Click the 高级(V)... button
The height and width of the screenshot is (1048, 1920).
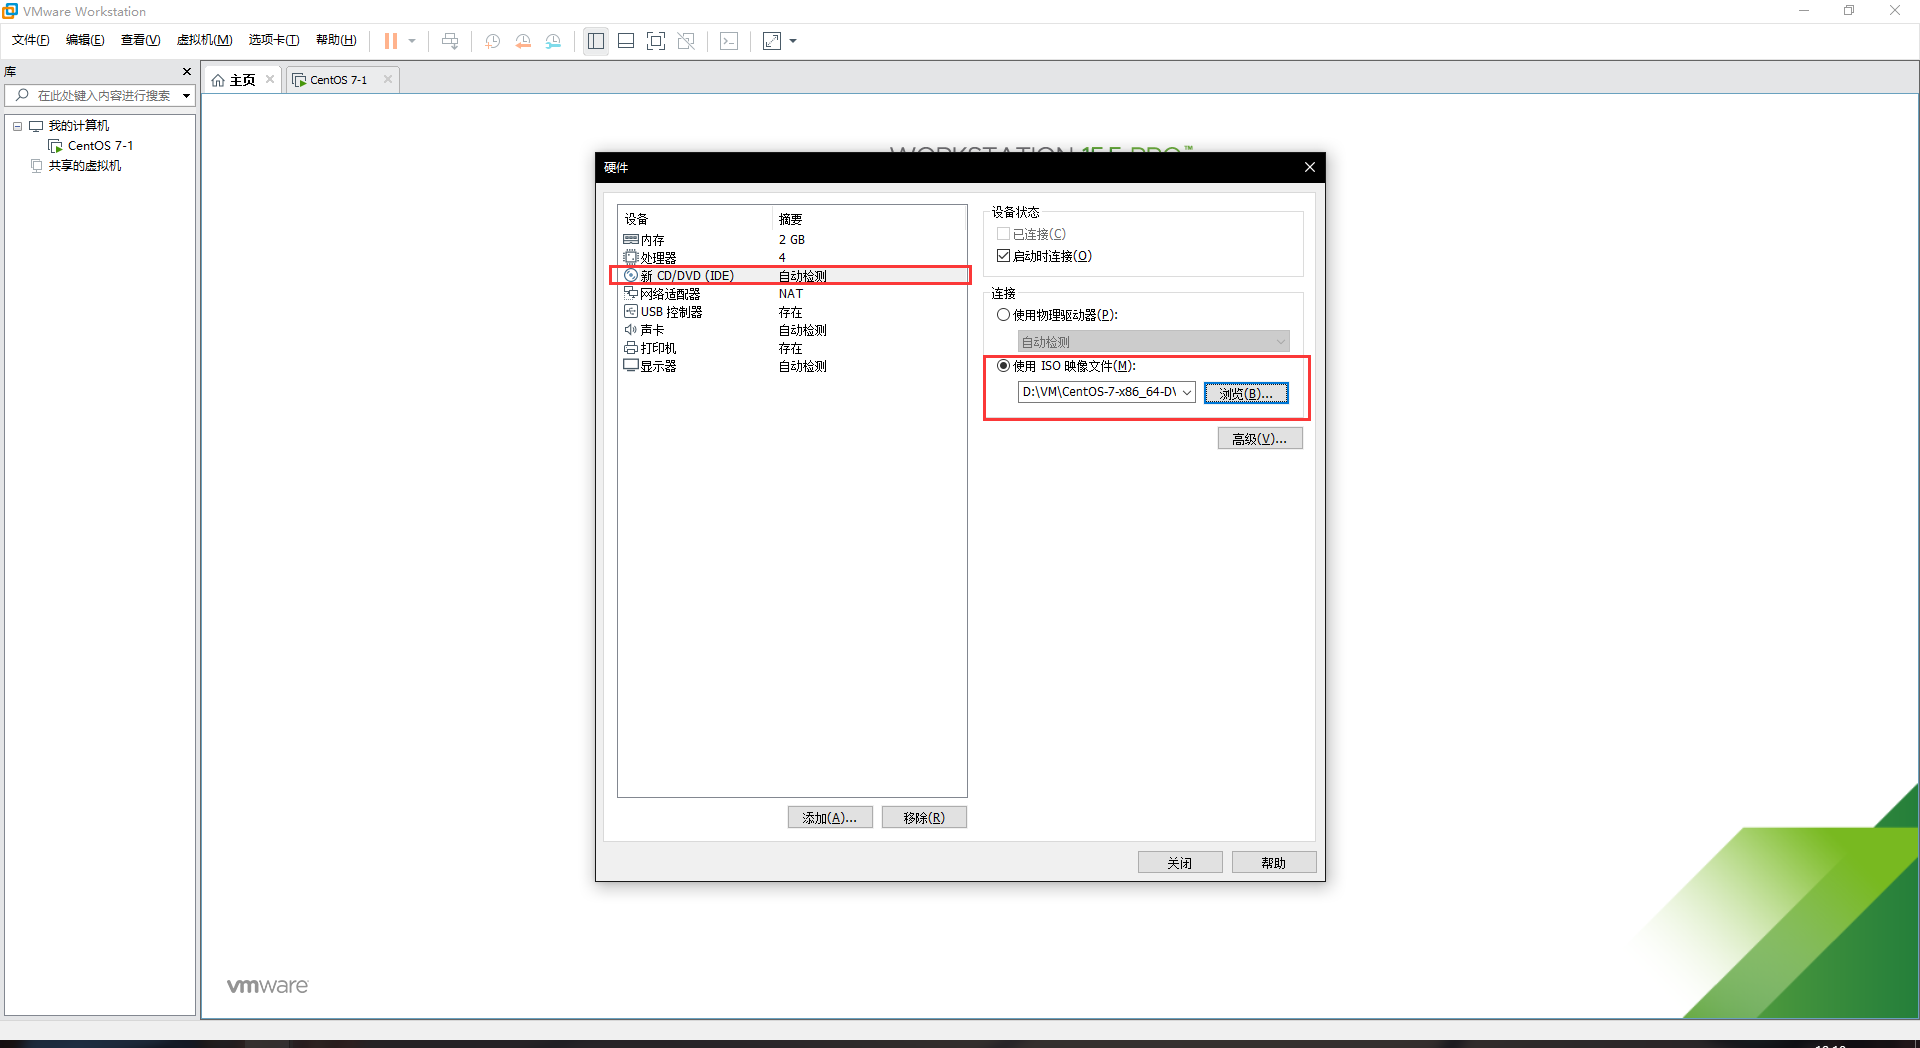pos(1260,438)
